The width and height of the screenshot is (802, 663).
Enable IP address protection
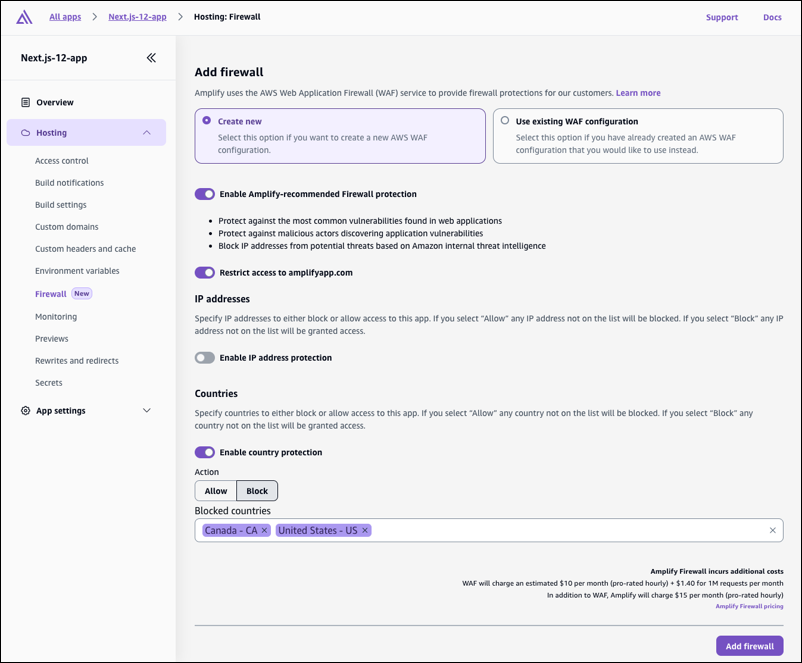point(205,357)
